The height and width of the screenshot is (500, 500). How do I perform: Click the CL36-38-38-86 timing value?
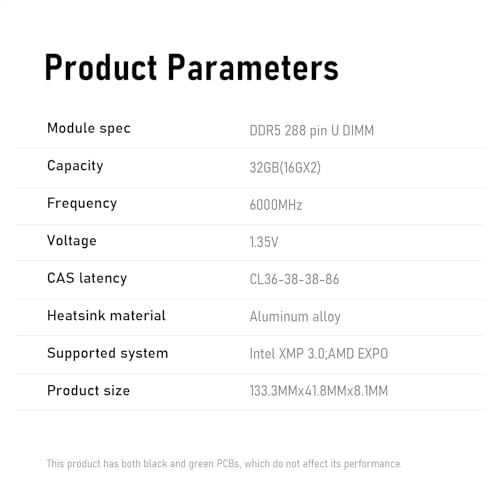294,279
